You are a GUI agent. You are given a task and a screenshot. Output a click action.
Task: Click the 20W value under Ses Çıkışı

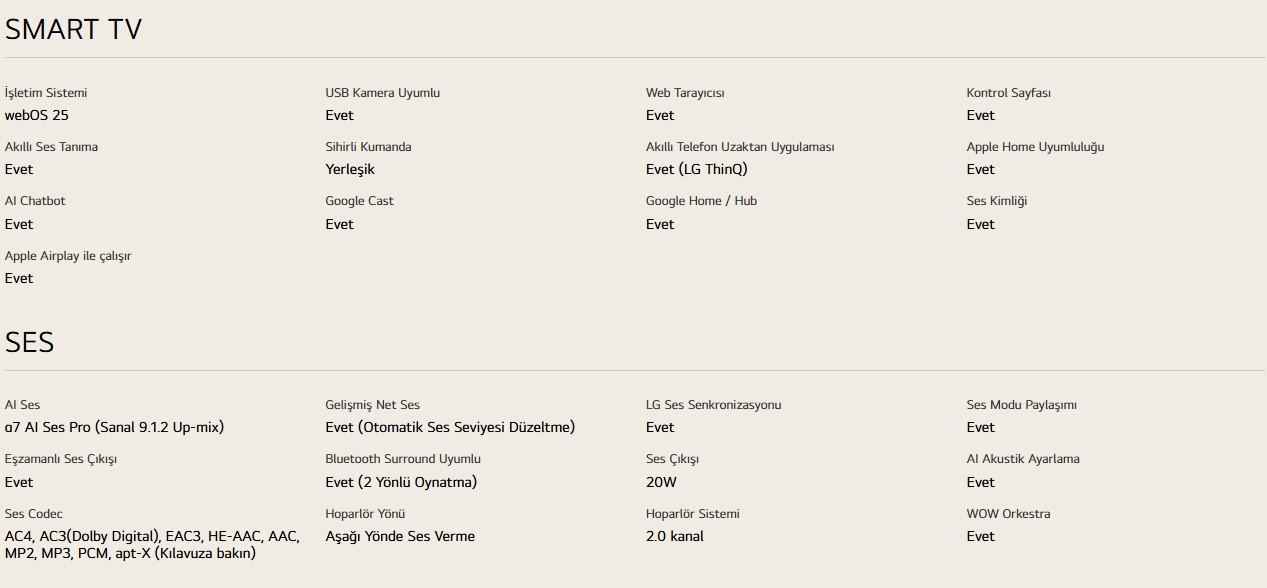click(661, 482)
